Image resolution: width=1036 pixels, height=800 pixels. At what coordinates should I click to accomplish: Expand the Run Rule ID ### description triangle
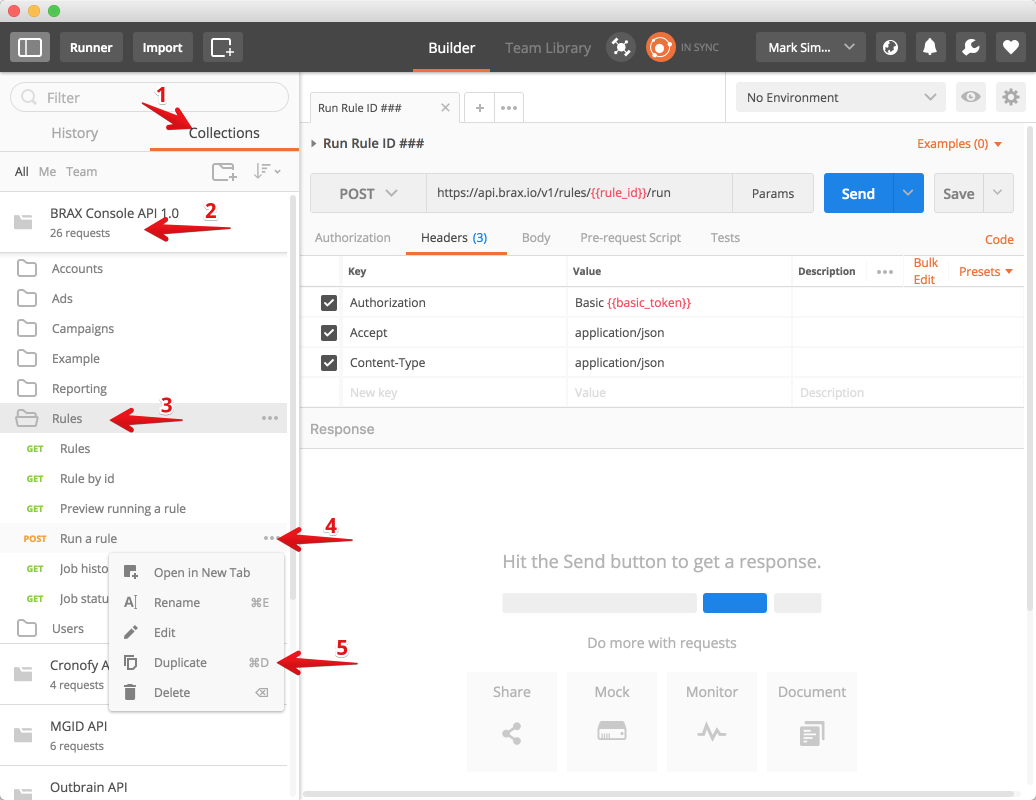point(314,143)
